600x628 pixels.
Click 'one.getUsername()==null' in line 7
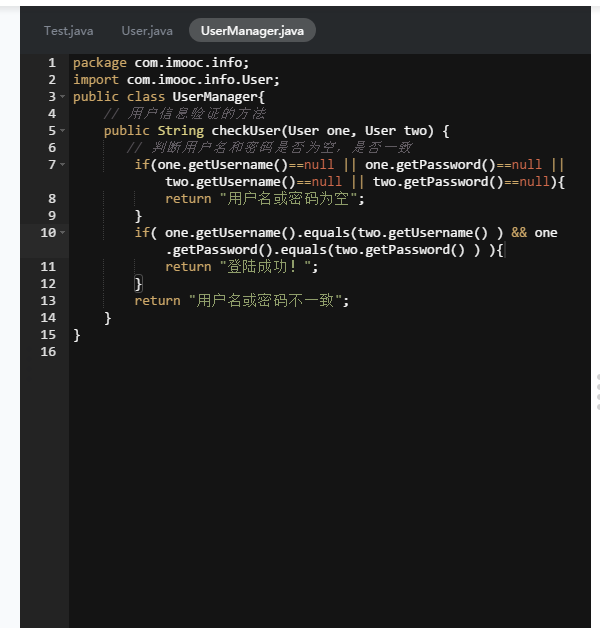coord(246,165)
